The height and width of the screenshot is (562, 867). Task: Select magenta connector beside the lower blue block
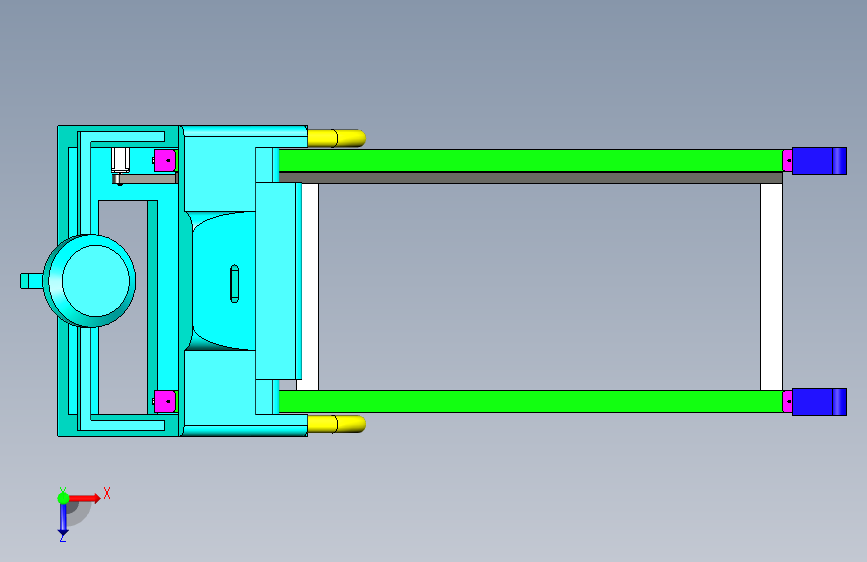(787, 402)
